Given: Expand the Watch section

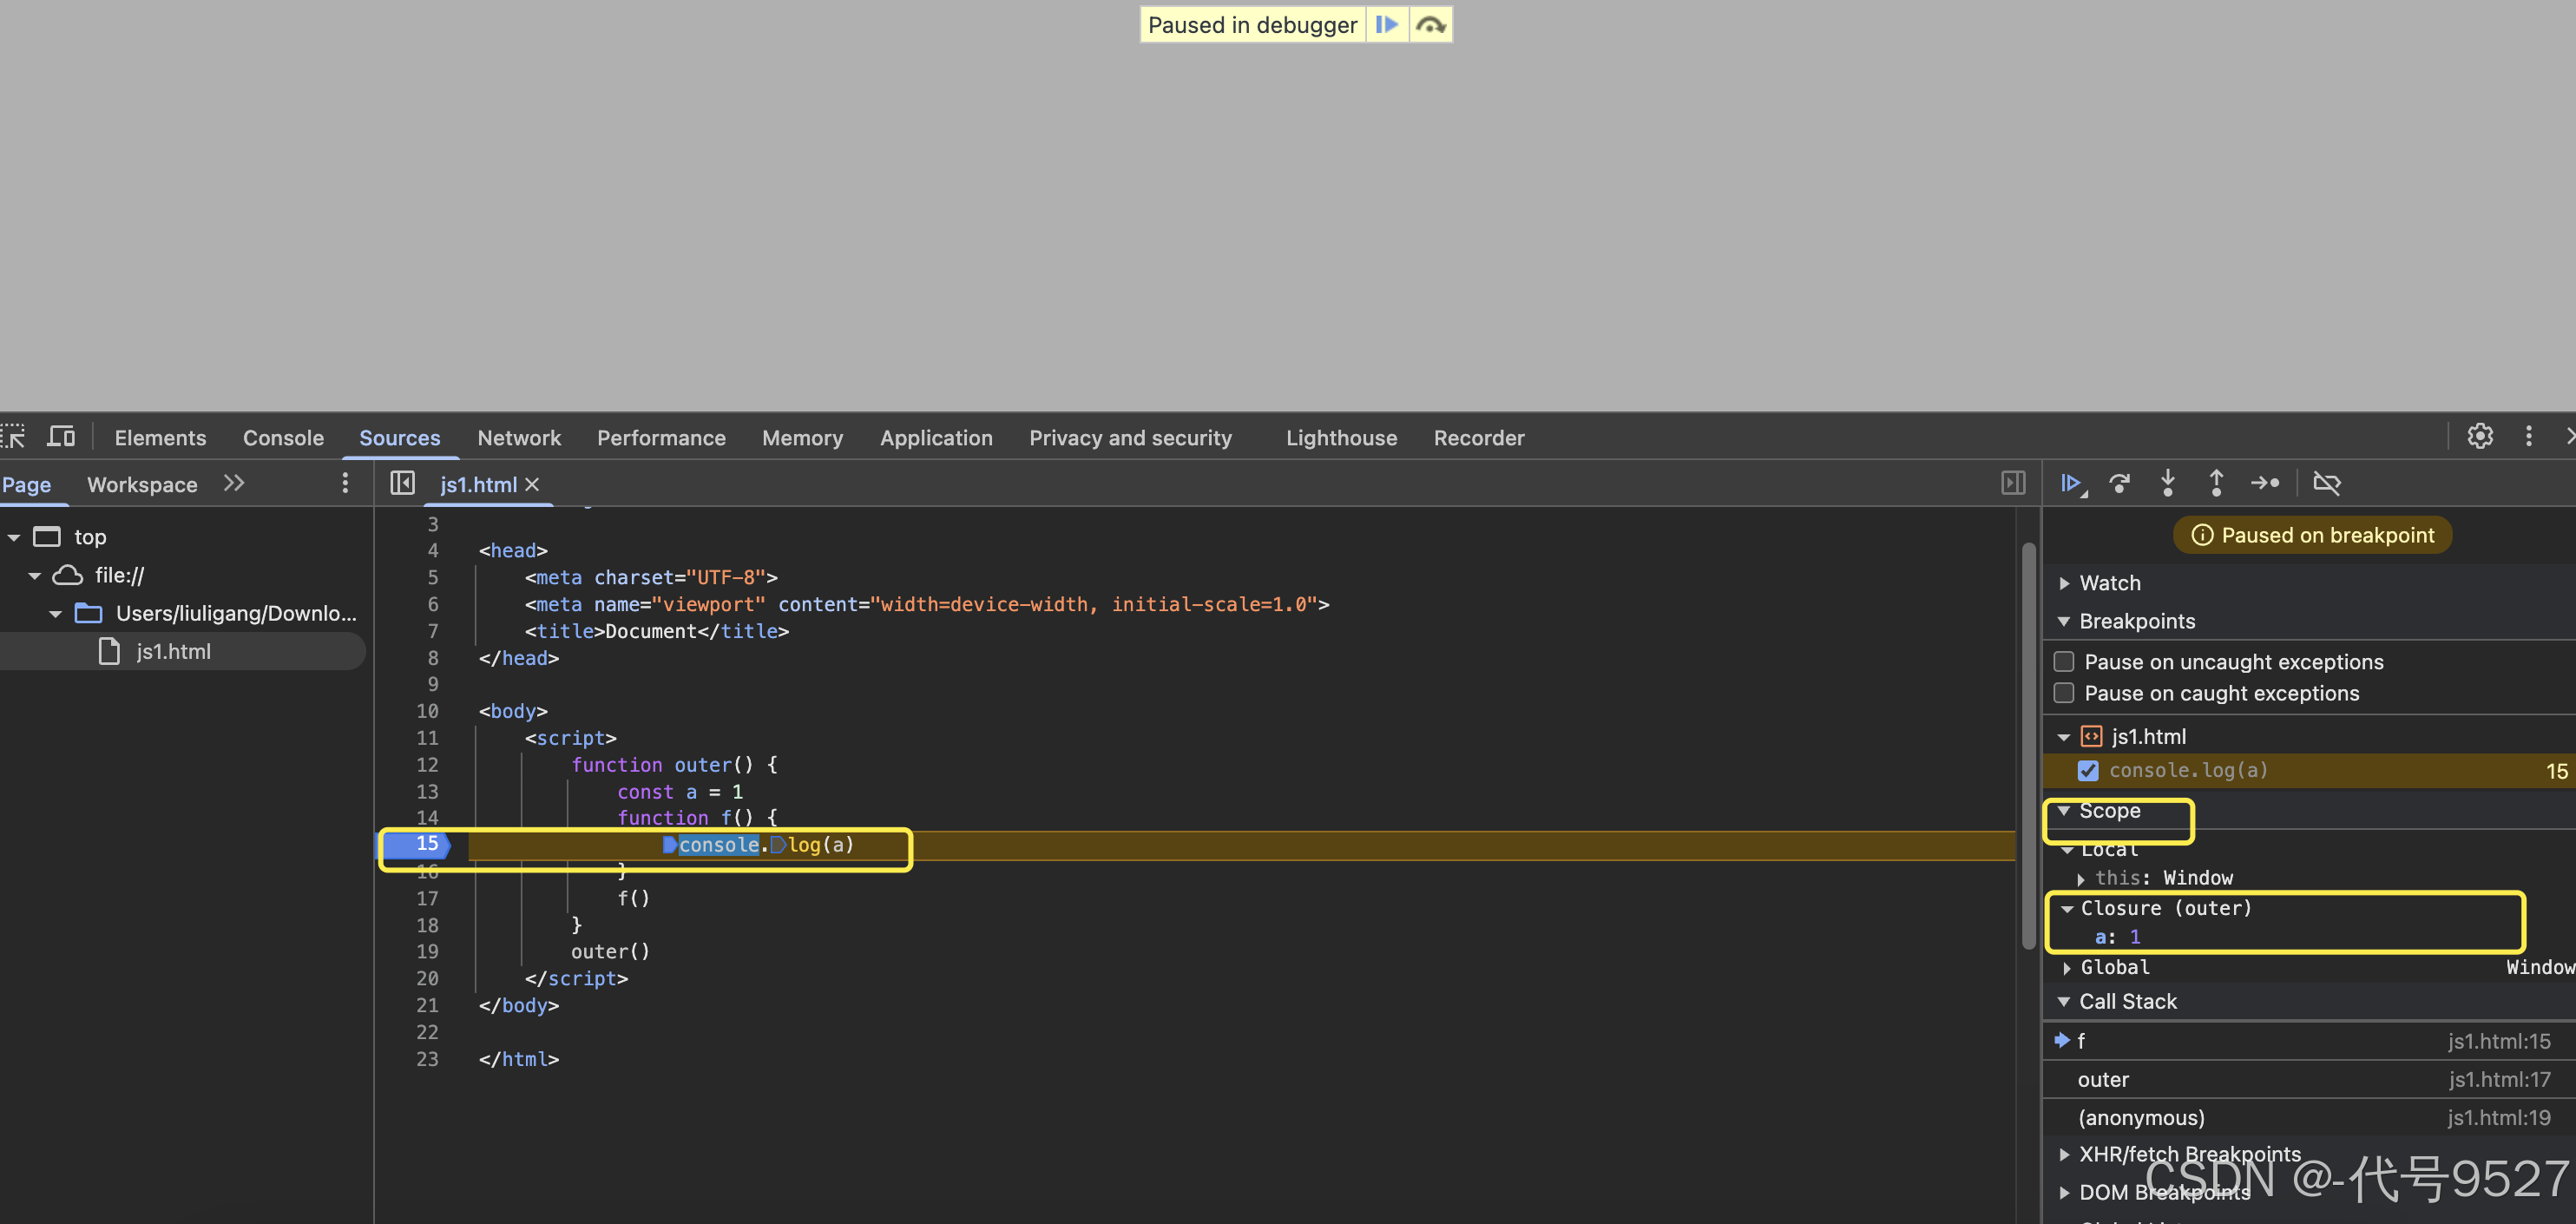Looking at the screenshot, I should (2109, 583).
